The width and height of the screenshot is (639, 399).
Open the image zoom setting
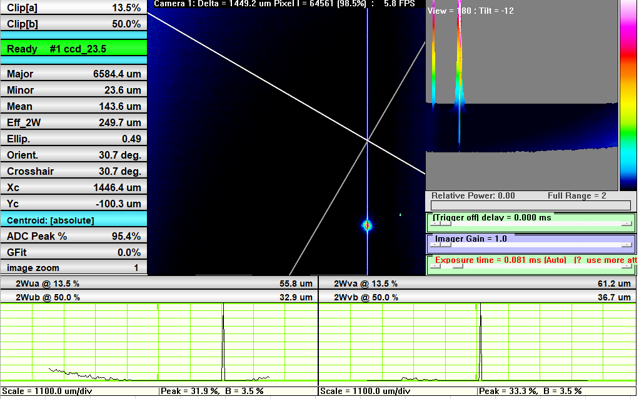74,268
